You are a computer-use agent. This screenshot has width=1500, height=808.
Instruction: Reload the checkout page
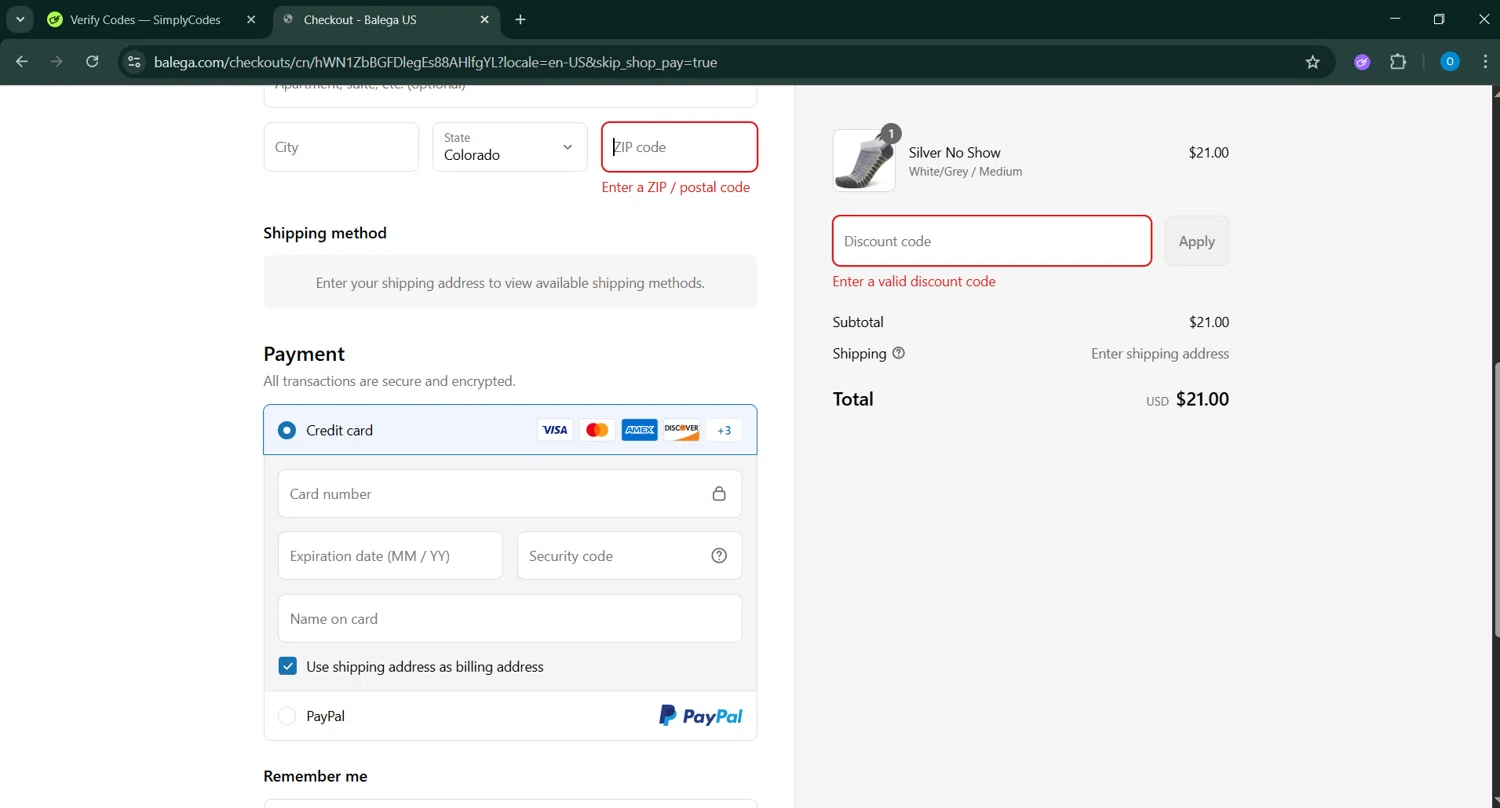[92, 62]
